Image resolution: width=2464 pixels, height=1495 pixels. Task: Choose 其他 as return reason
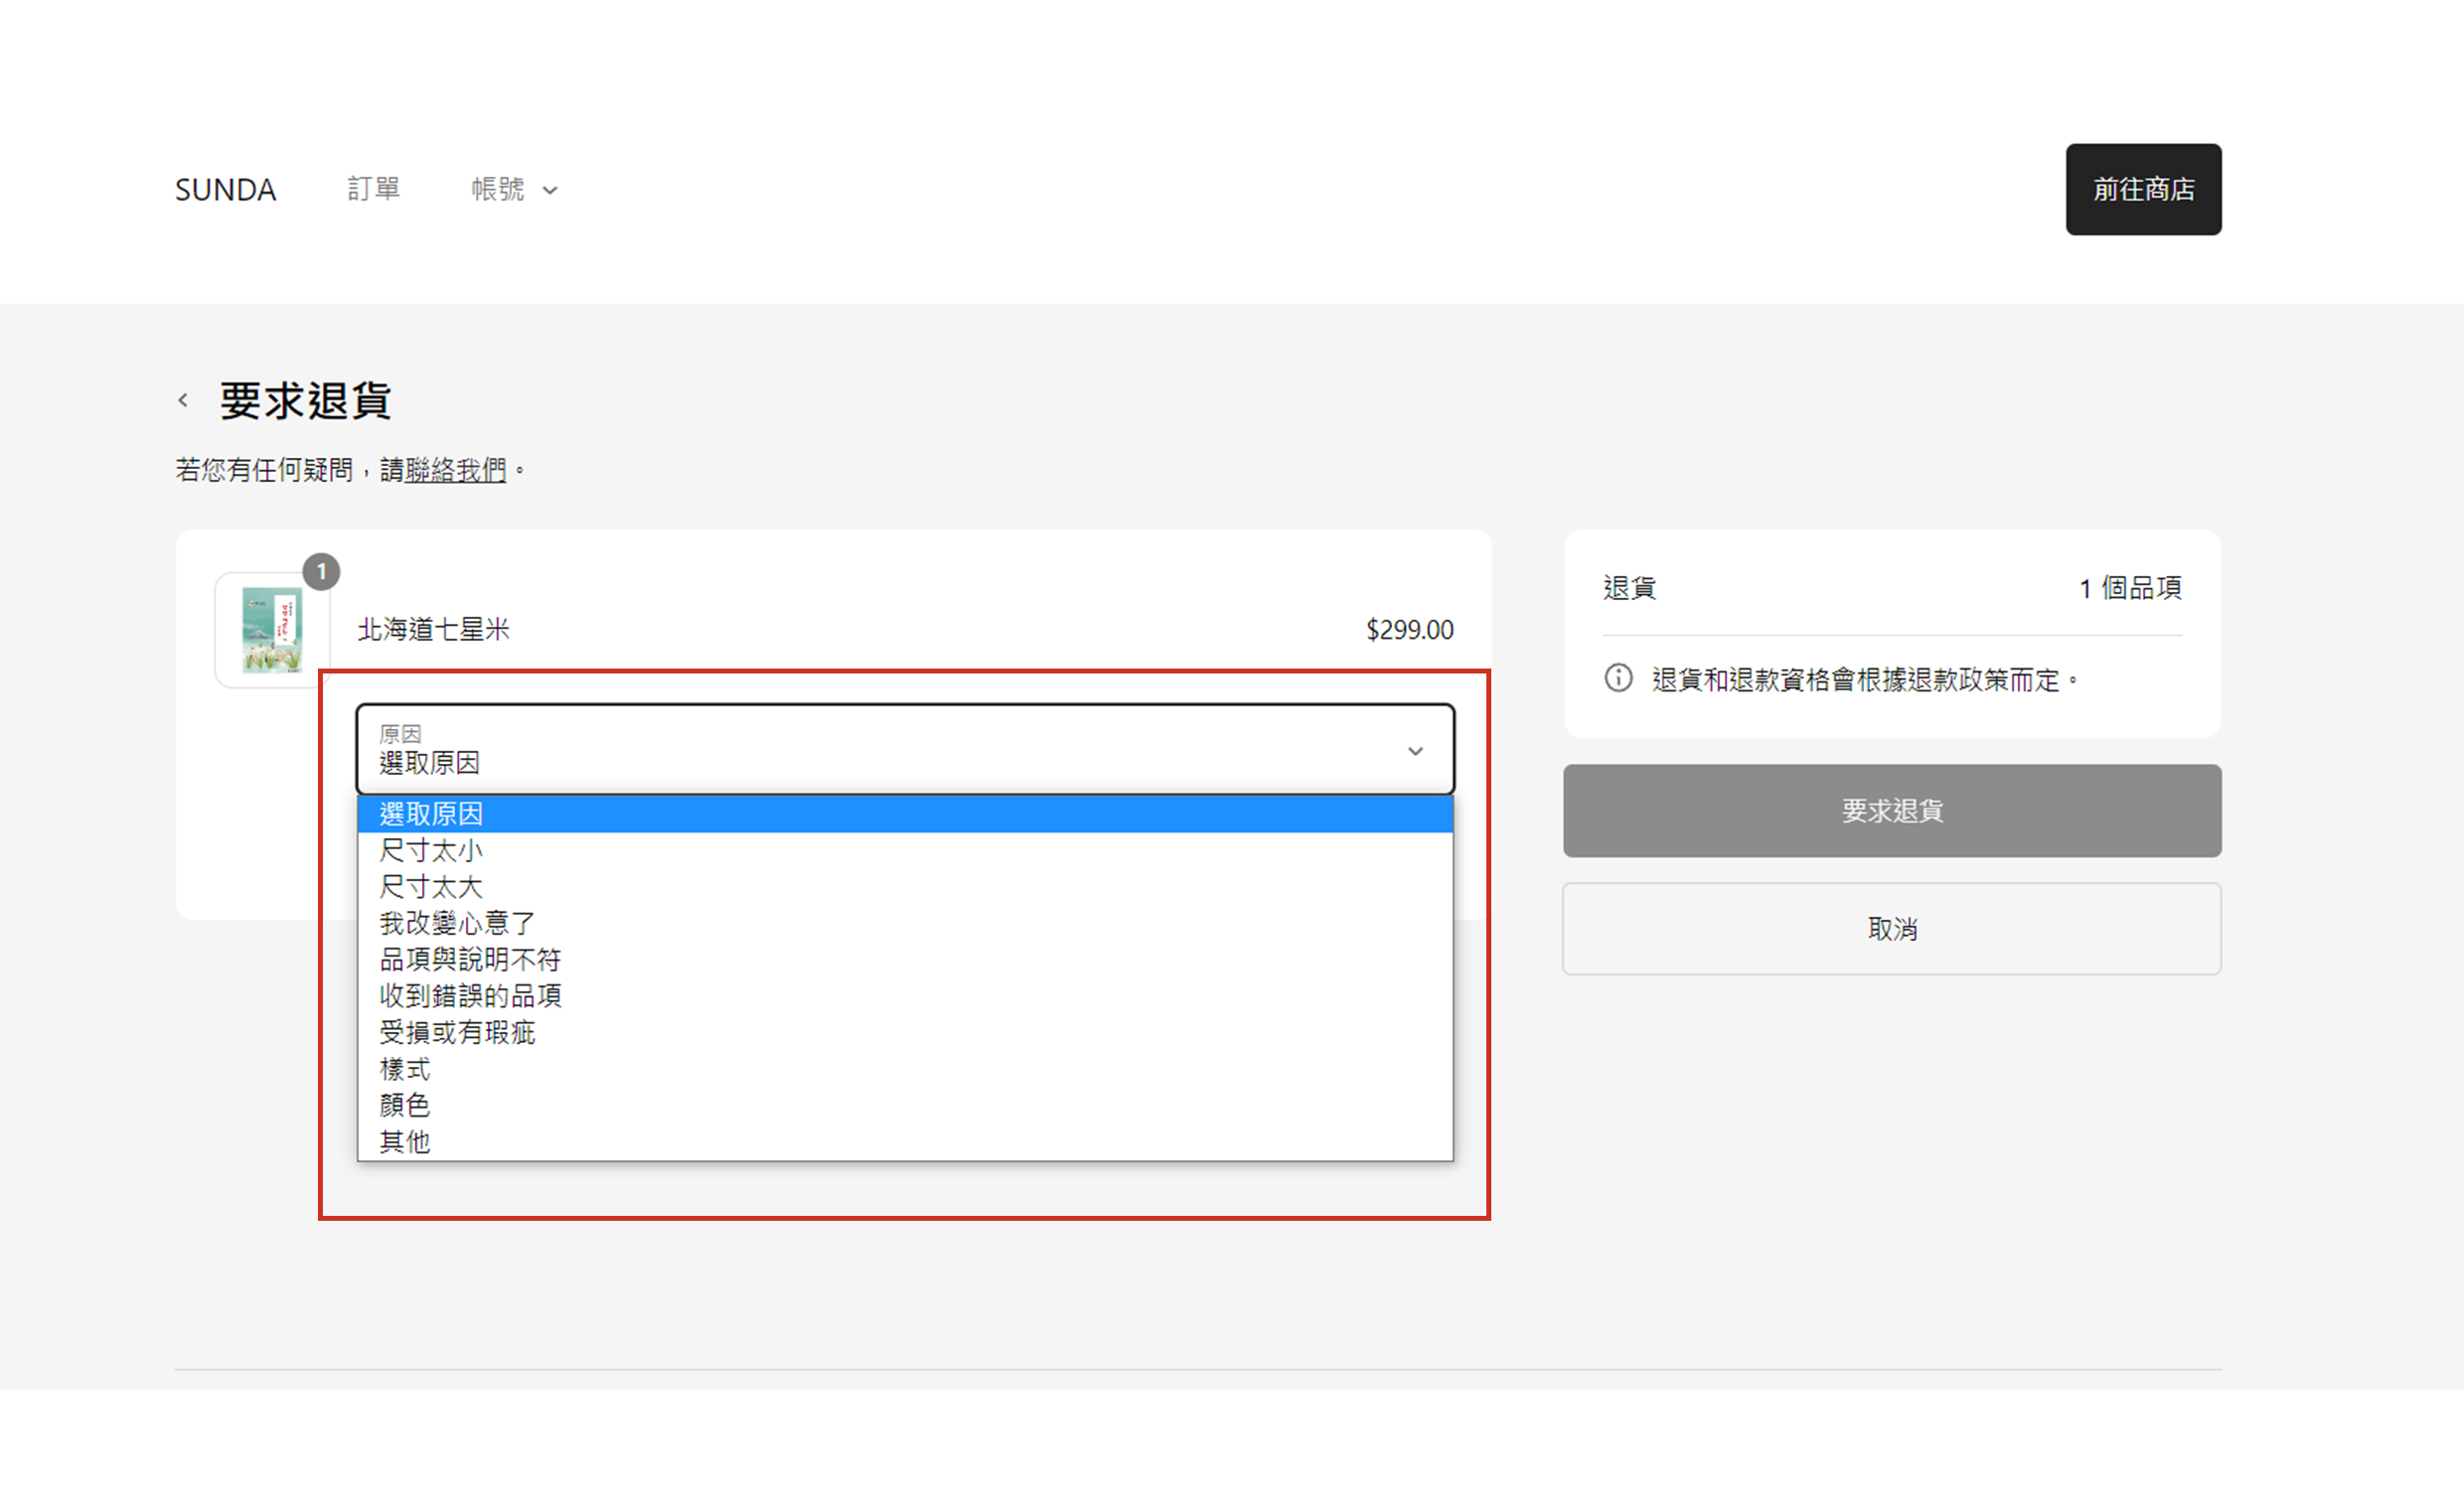405,1141
